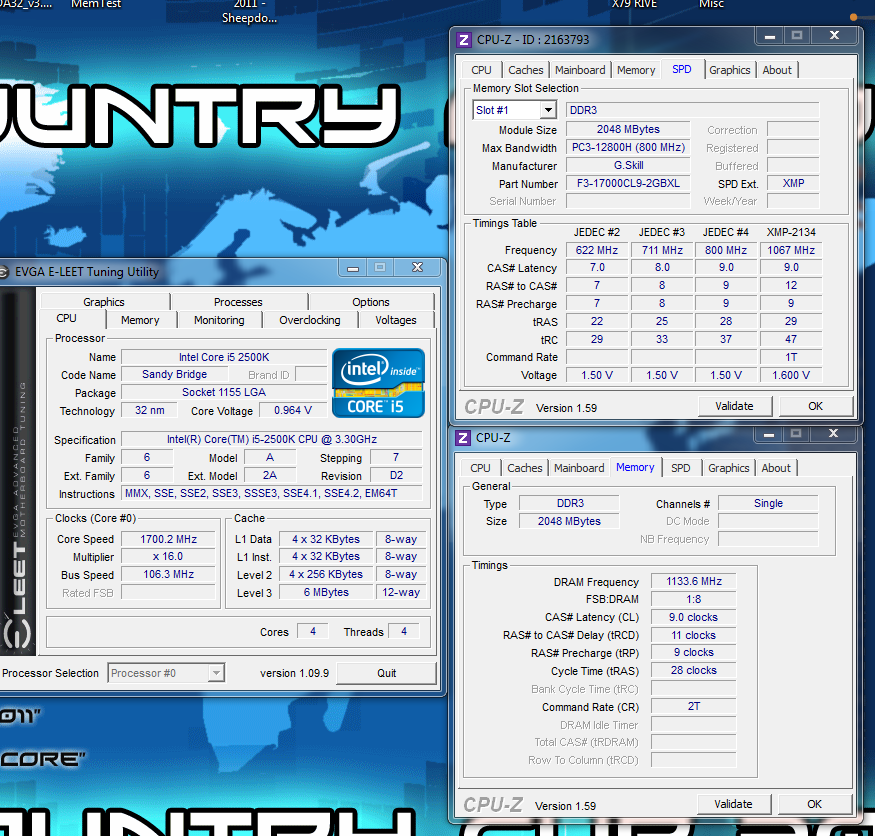The width and height of the screenshot is (875, 836).
Task: Open the Slot #1 memory slot dropdown
Action: pos(548,110)
